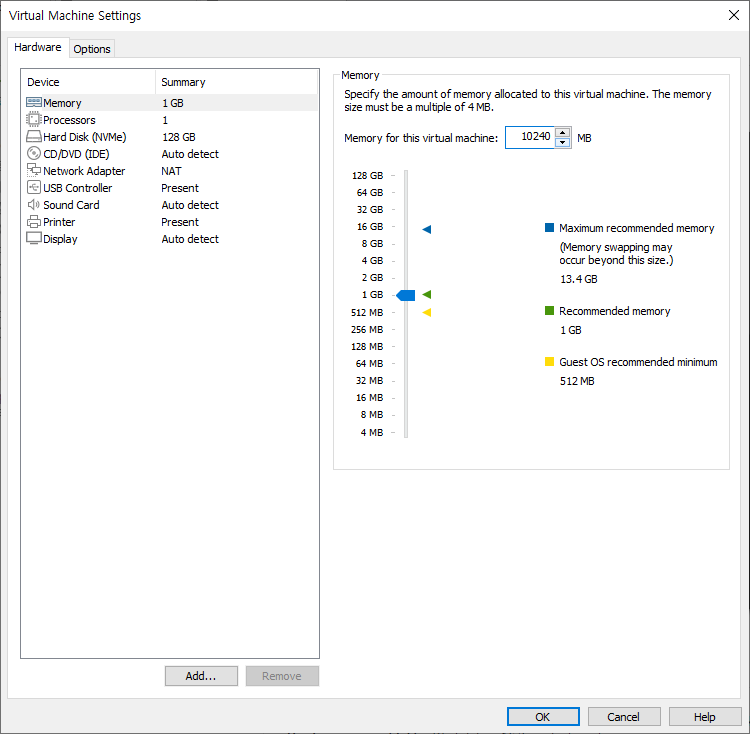Image resolution: width=750 pixels, height=734 pixels.
Task: Switch to the Hardware tab
Action: [38, 47]
